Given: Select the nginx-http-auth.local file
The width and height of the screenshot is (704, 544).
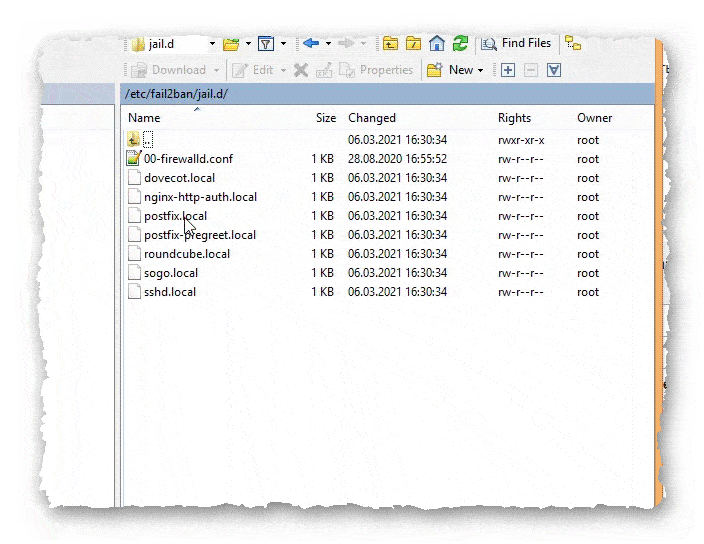Looking at the screenshot, I should pos(200,197).
